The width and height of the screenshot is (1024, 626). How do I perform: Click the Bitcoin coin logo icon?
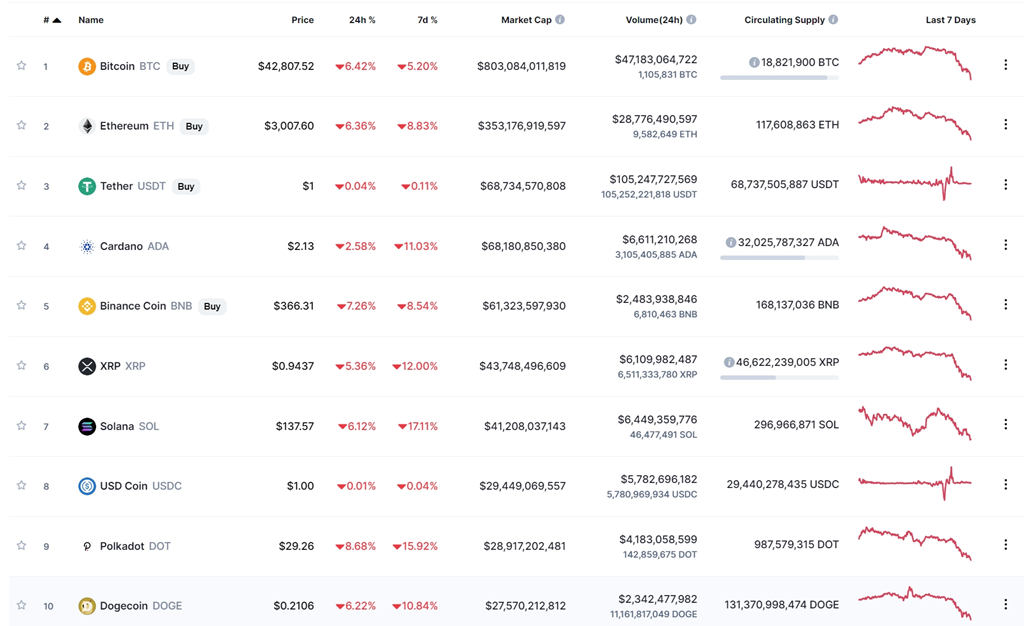(x=87, y=66)
